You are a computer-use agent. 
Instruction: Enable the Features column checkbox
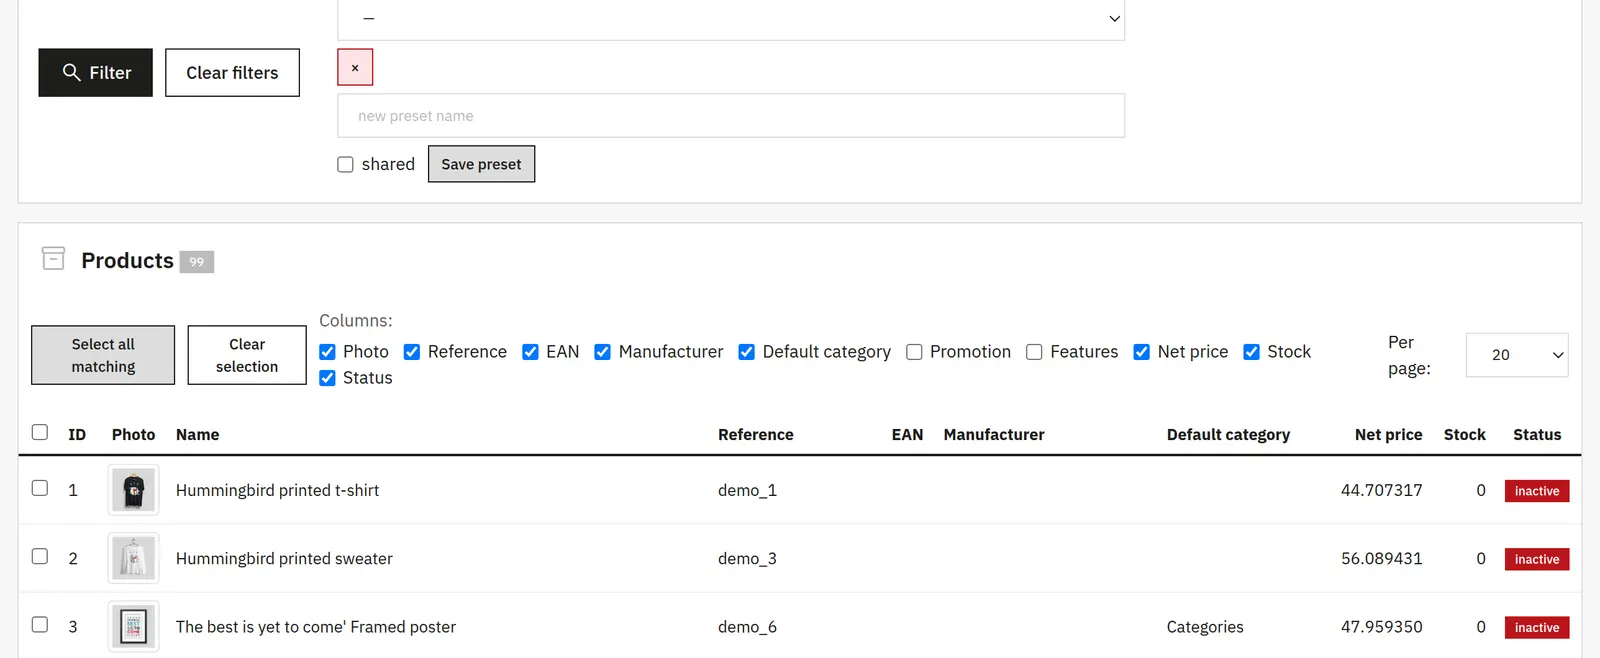1034,352
